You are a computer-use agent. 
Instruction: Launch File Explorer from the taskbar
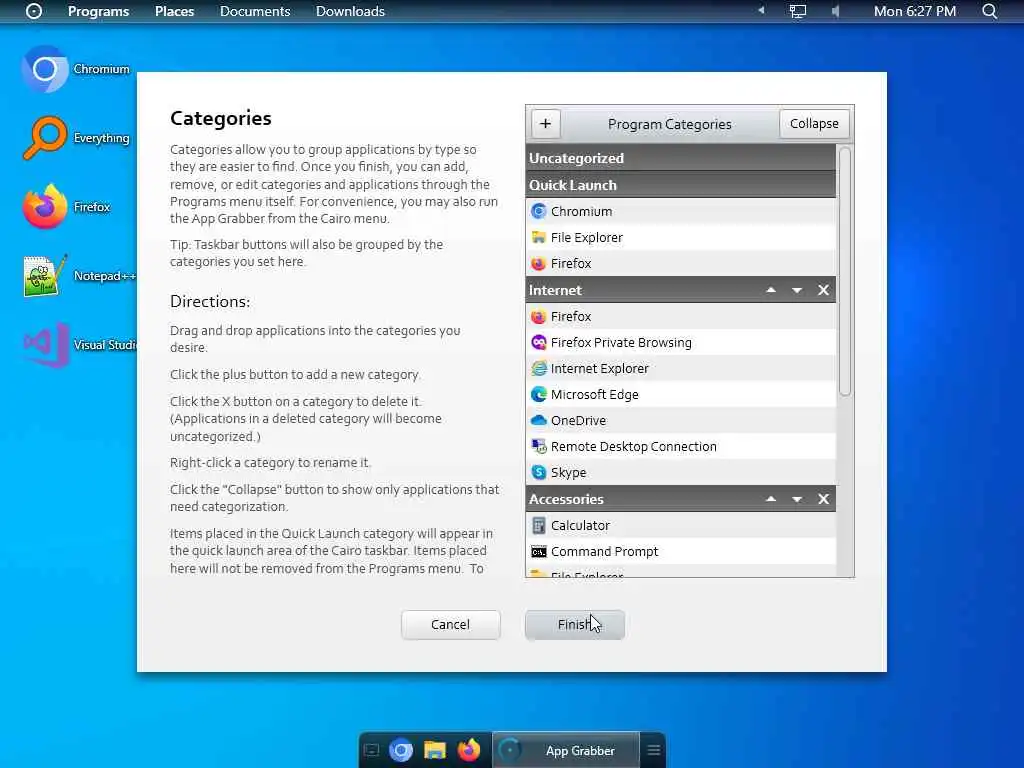(x=434, y=750)
